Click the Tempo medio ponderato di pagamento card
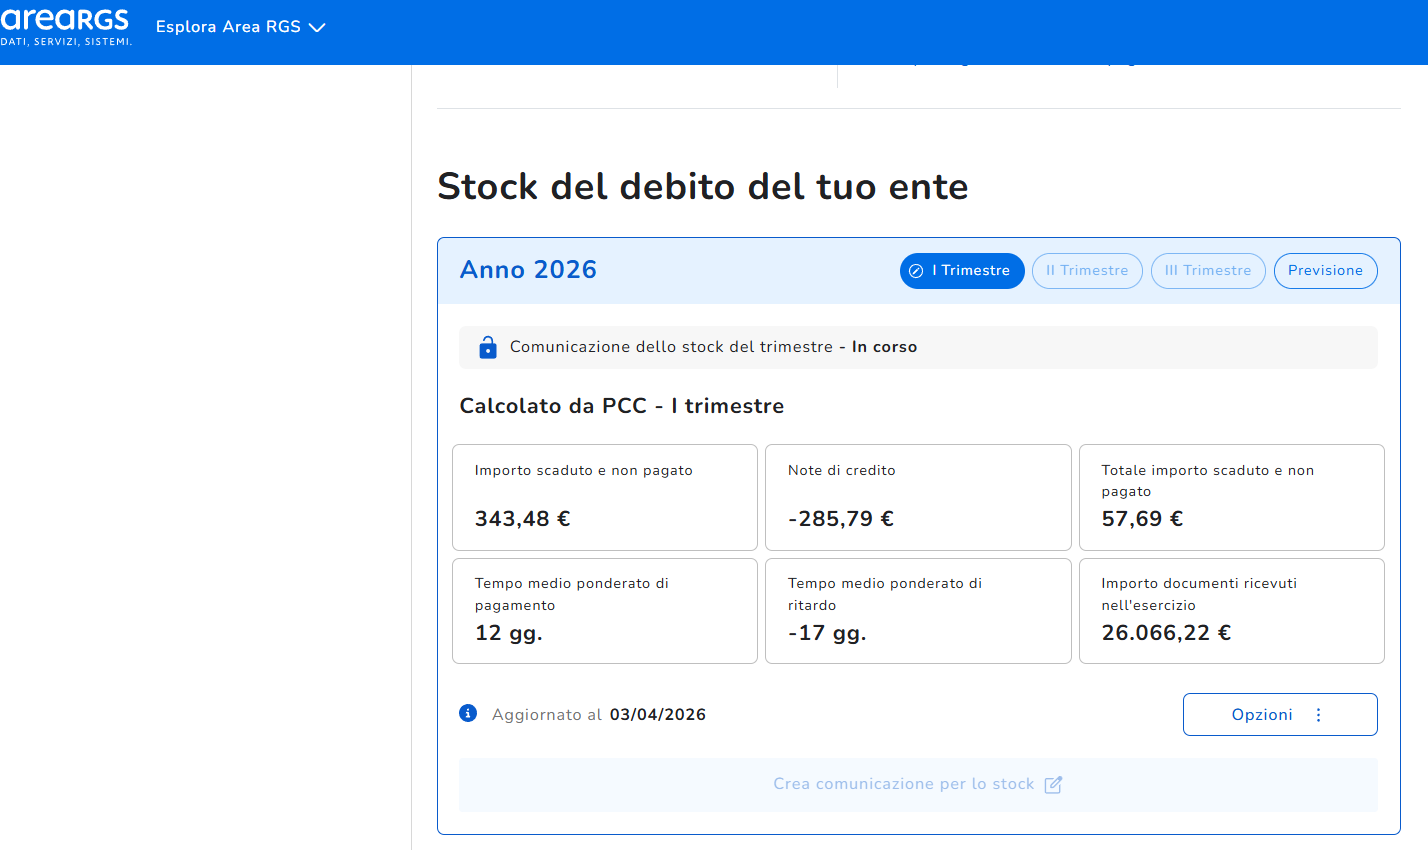The width and height of the screenshot is (1428, 850). click(605, 611)
